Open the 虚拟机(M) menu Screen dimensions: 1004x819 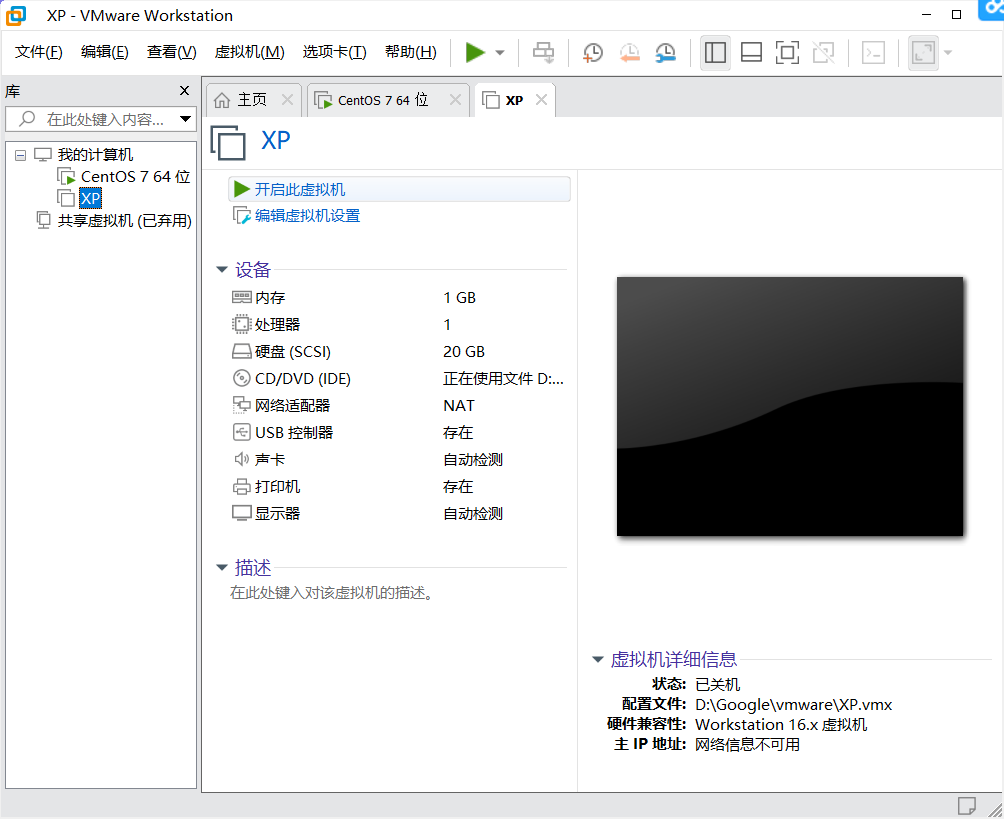click(249, 52)
